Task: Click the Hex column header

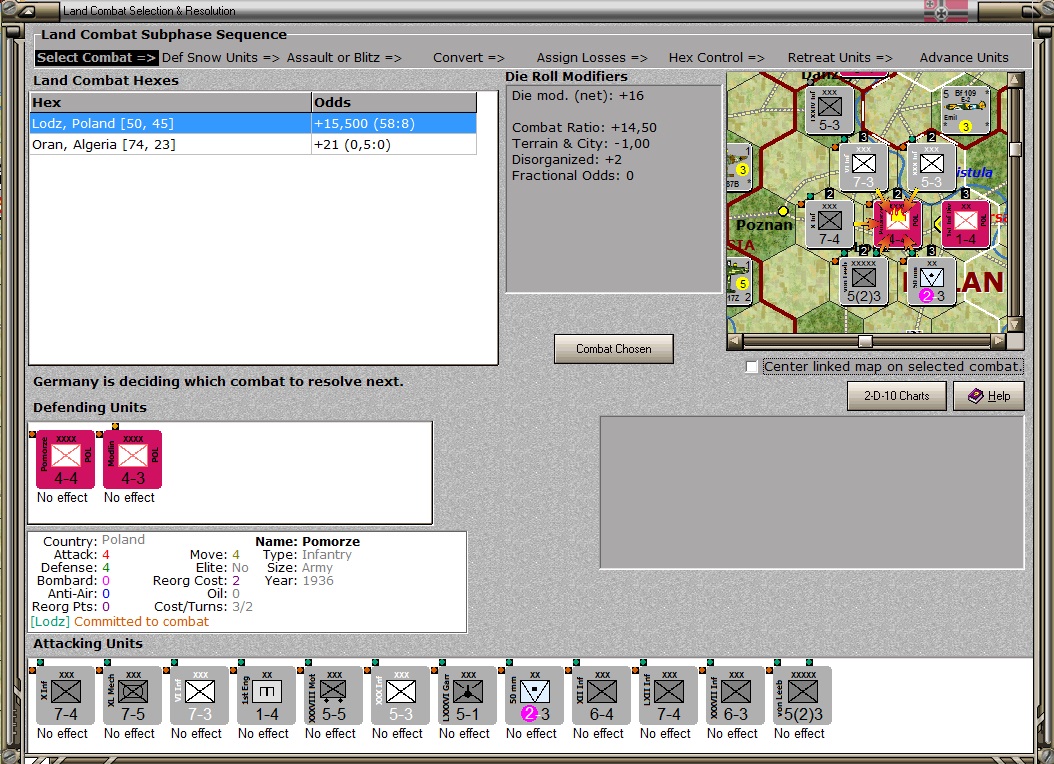Action: pyautogui.click(x=171, y=102)
